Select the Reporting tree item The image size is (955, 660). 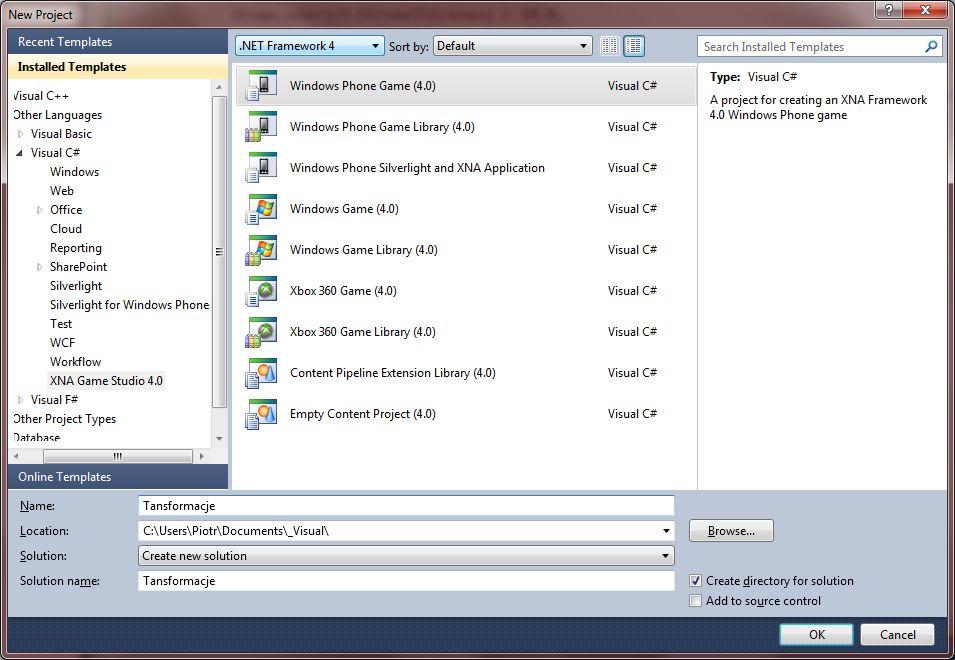tap(76, 248)
